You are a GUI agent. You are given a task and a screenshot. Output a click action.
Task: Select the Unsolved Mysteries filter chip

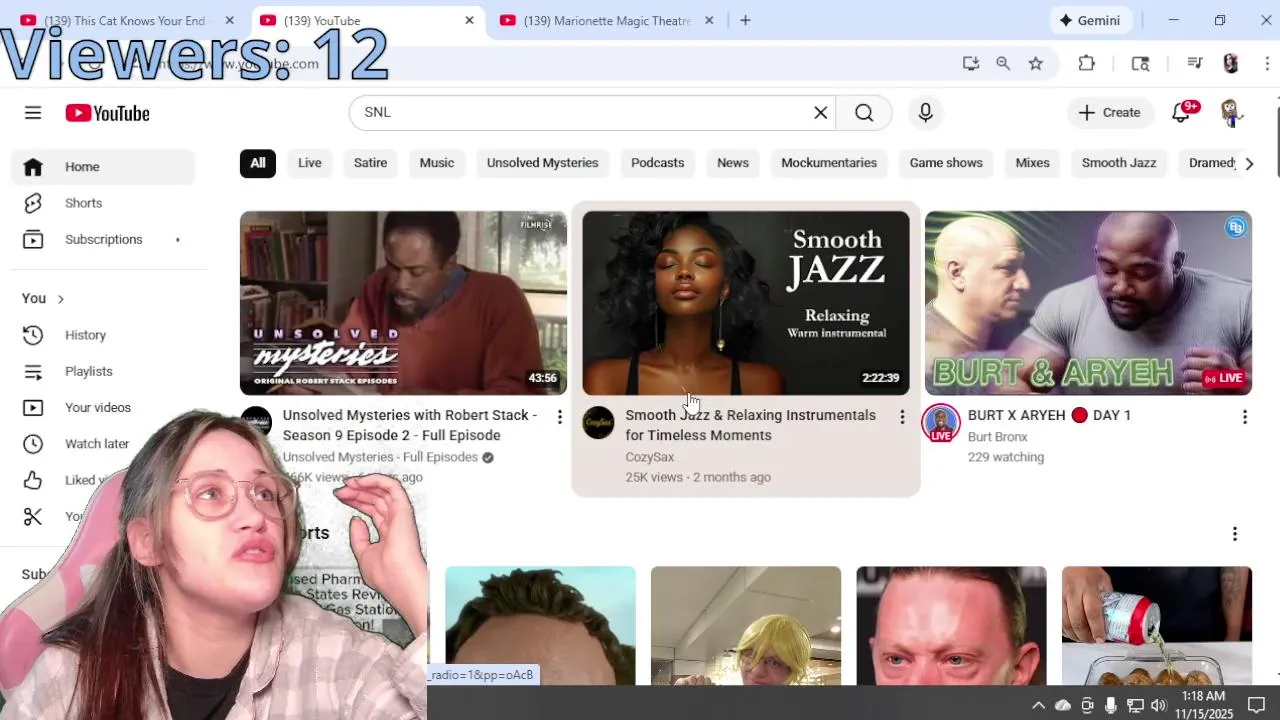(x=543, y=163)
